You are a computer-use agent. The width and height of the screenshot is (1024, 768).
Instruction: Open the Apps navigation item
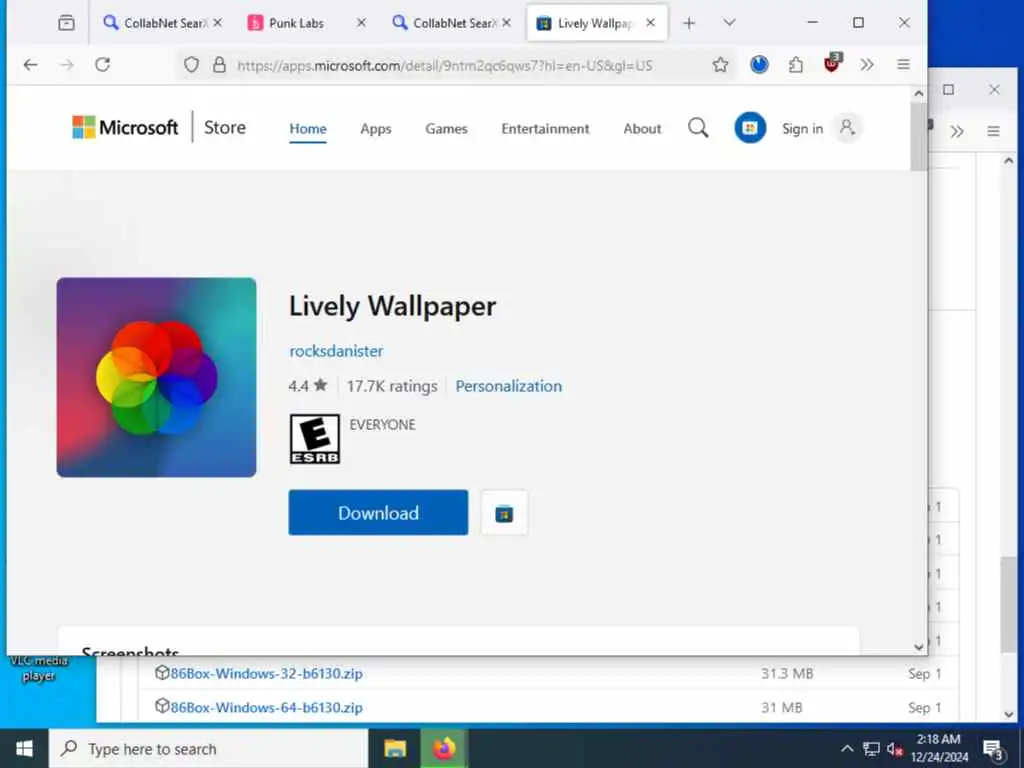click(376, 129)
